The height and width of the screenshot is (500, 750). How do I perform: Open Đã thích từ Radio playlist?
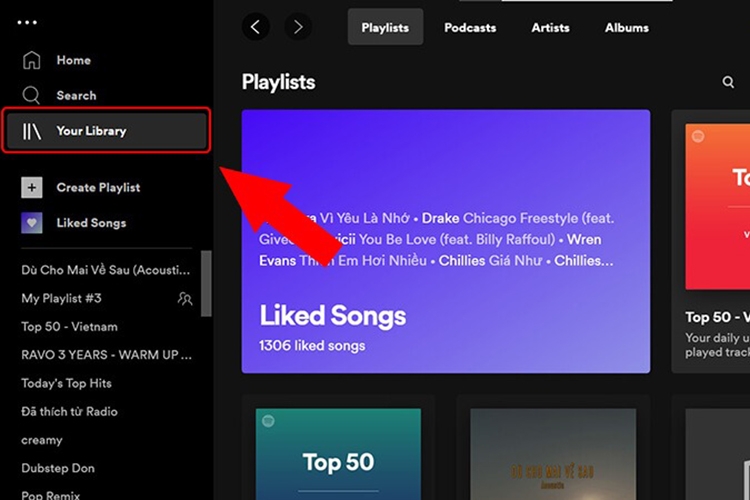click(69, 411)
